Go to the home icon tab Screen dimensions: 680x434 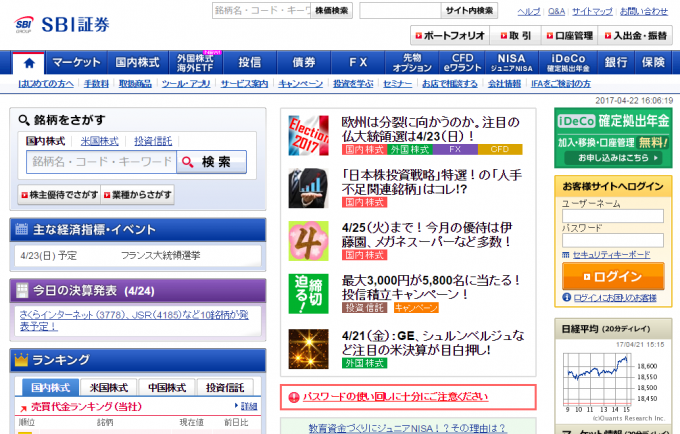click(x=29, y=63)
